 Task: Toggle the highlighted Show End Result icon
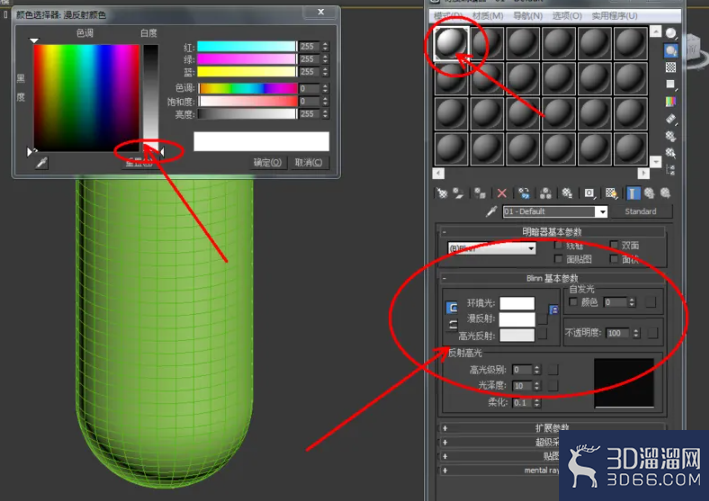tap(633, 194)
